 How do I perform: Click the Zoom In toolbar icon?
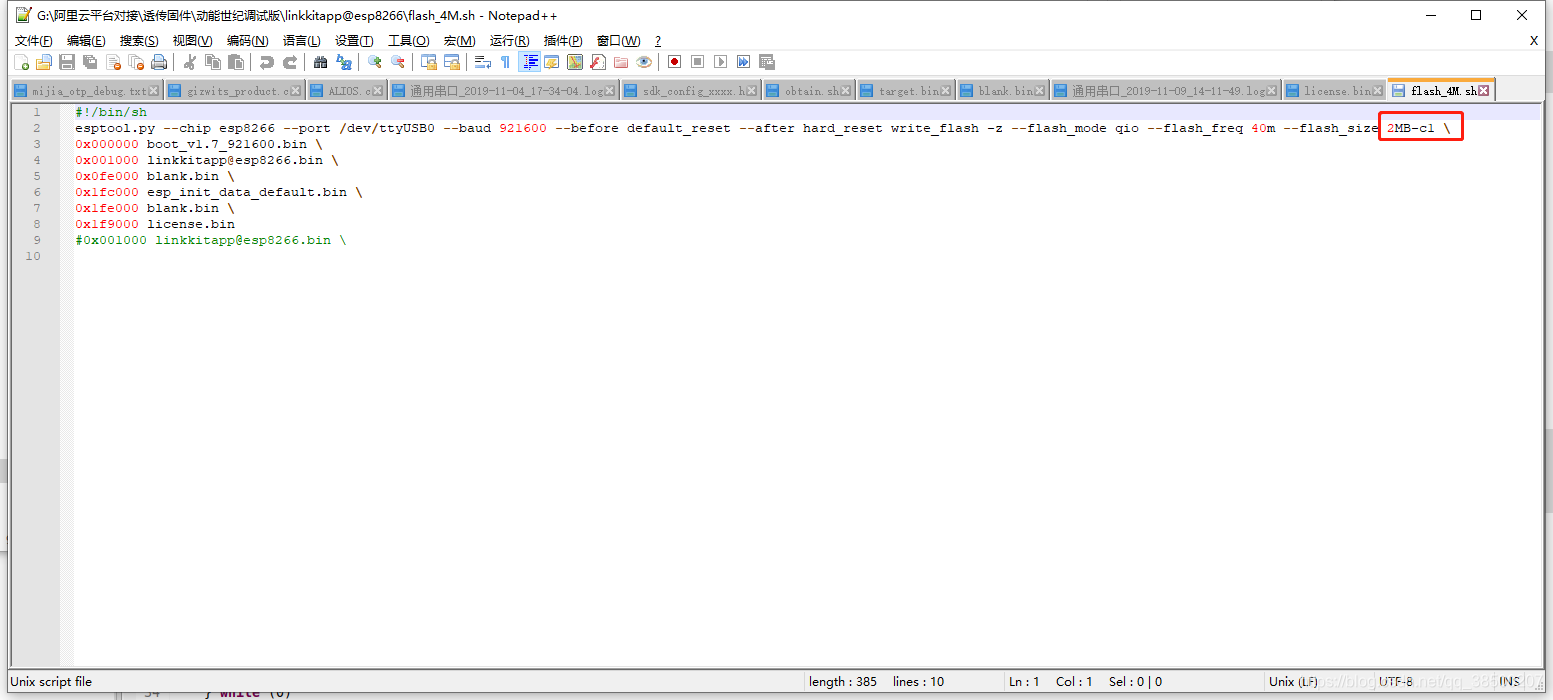(x=374, y=62)
